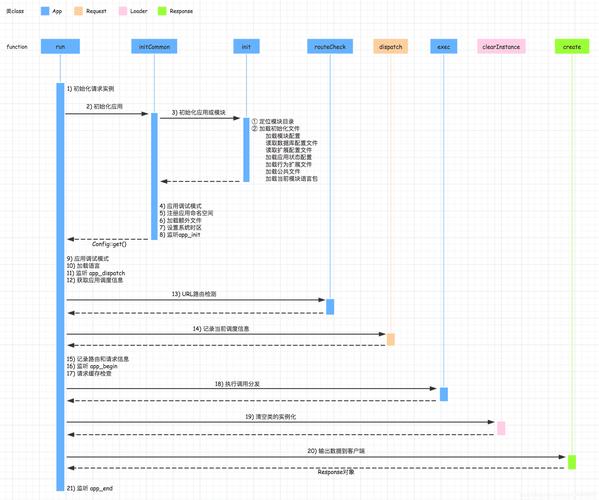This screenshot has width=599, height=500.
Task: Click the "20) 输出数据到客户端" arrow label
Action: pos(336,451)
